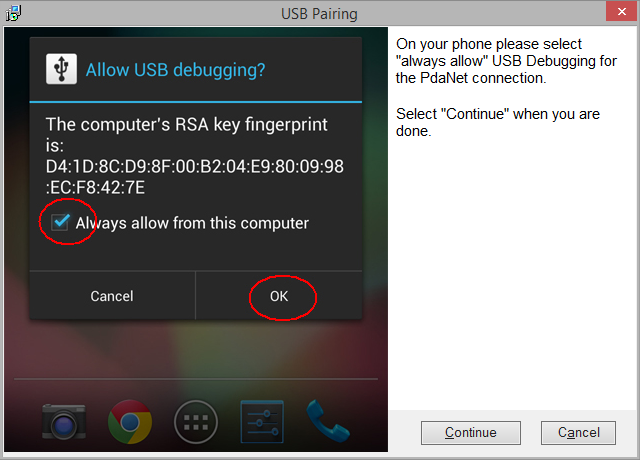Toggle Always allow from this computer checkbox

pos(60,222)
